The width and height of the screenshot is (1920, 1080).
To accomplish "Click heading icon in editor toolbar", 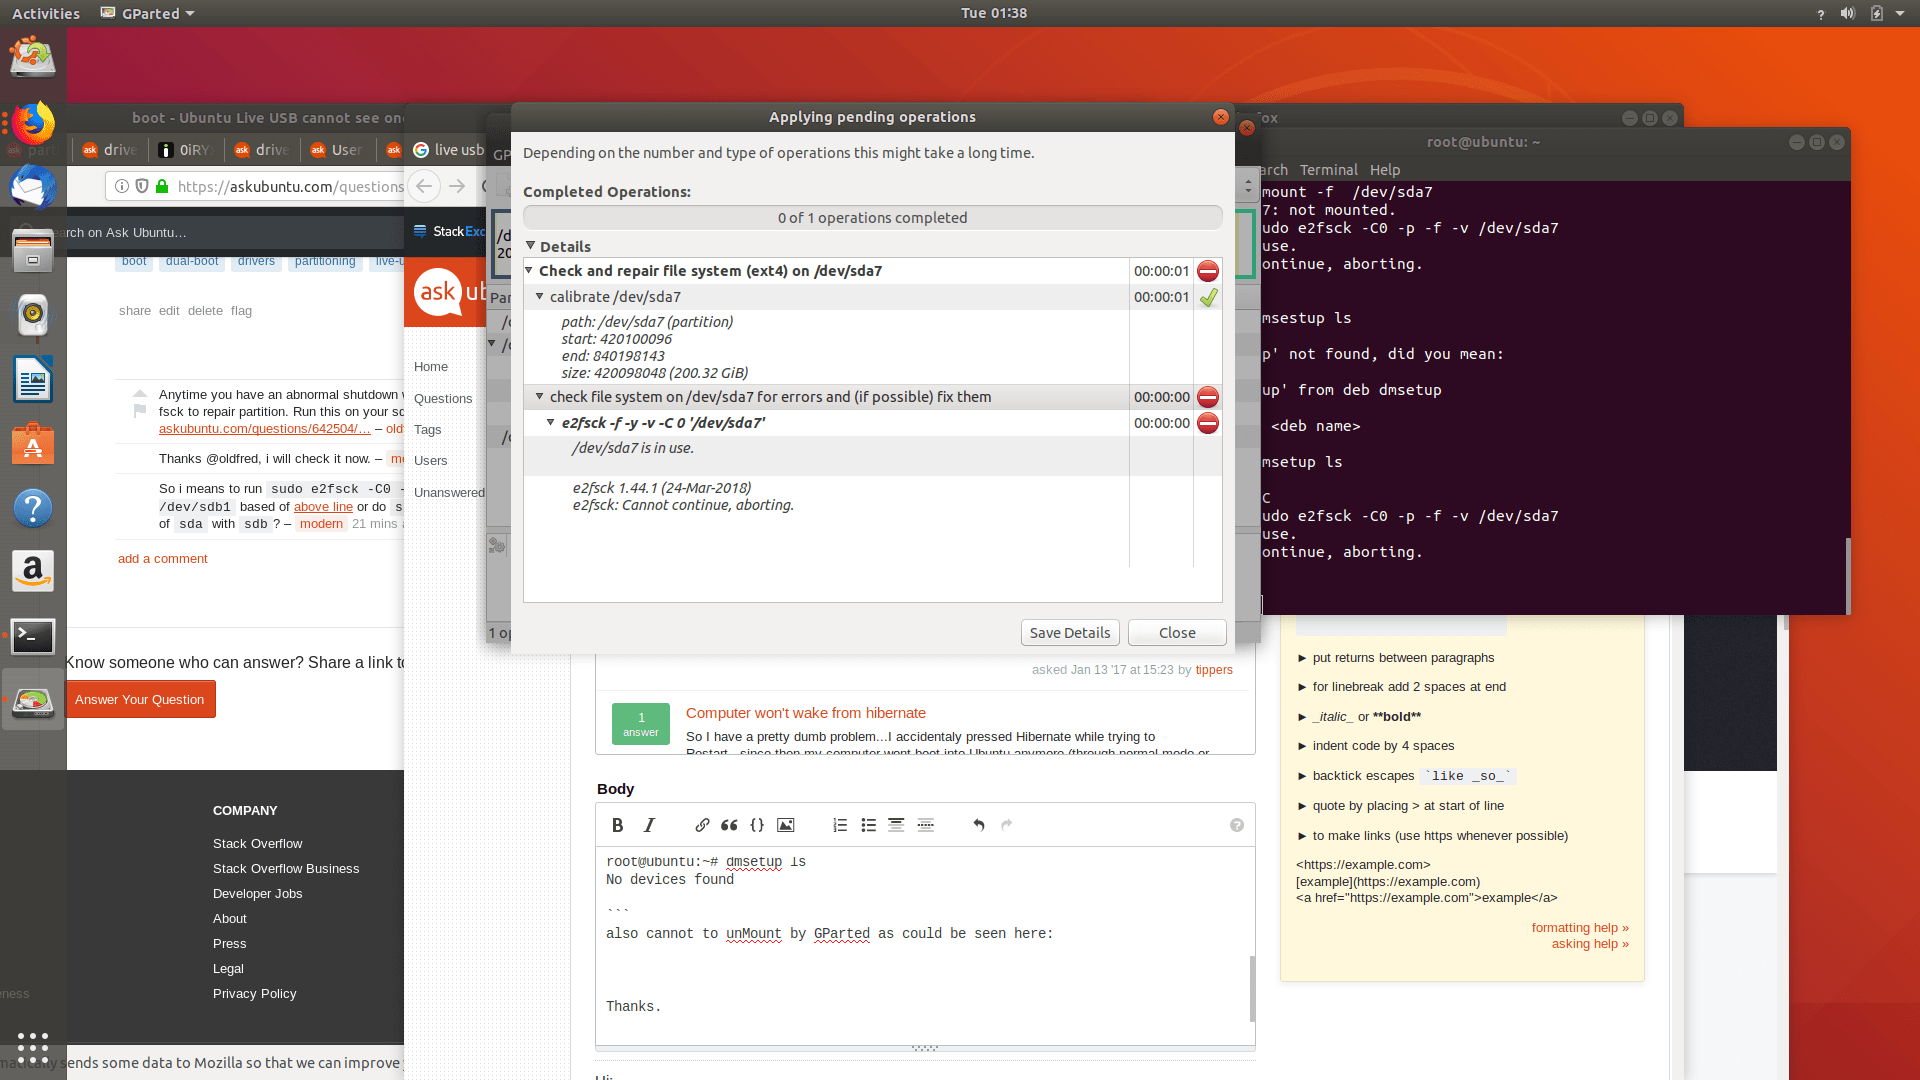I will click(x=896, y=825).
